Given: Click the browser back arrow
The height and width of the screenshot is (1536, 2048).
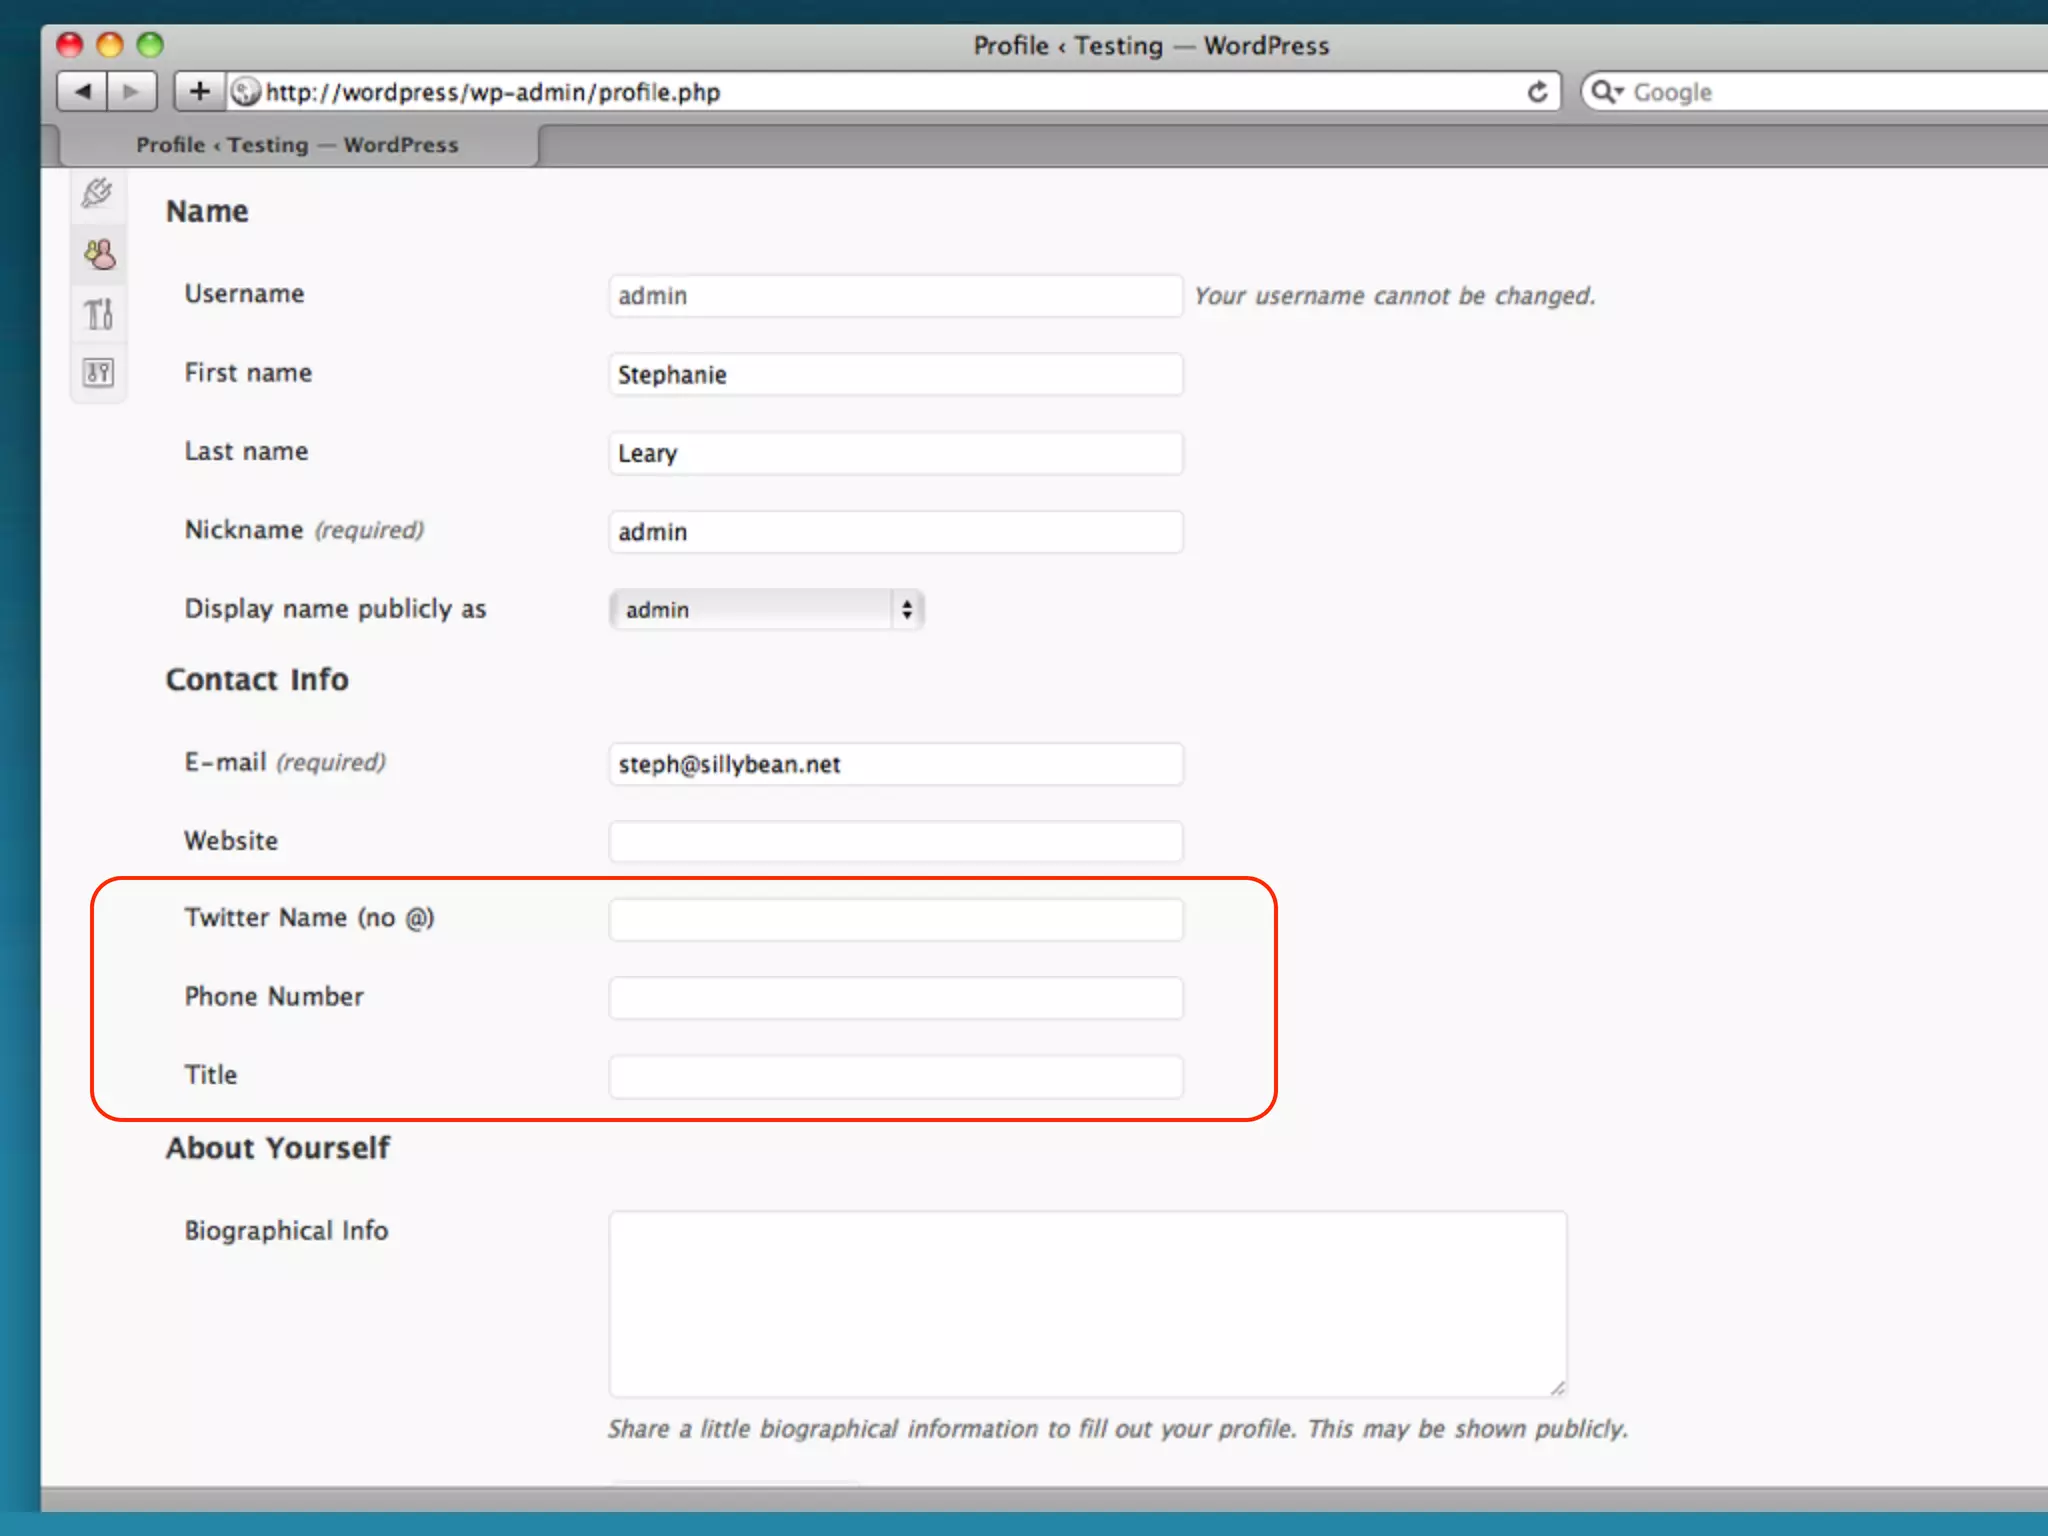Looking at the screenshot, I should coord(82,92).
